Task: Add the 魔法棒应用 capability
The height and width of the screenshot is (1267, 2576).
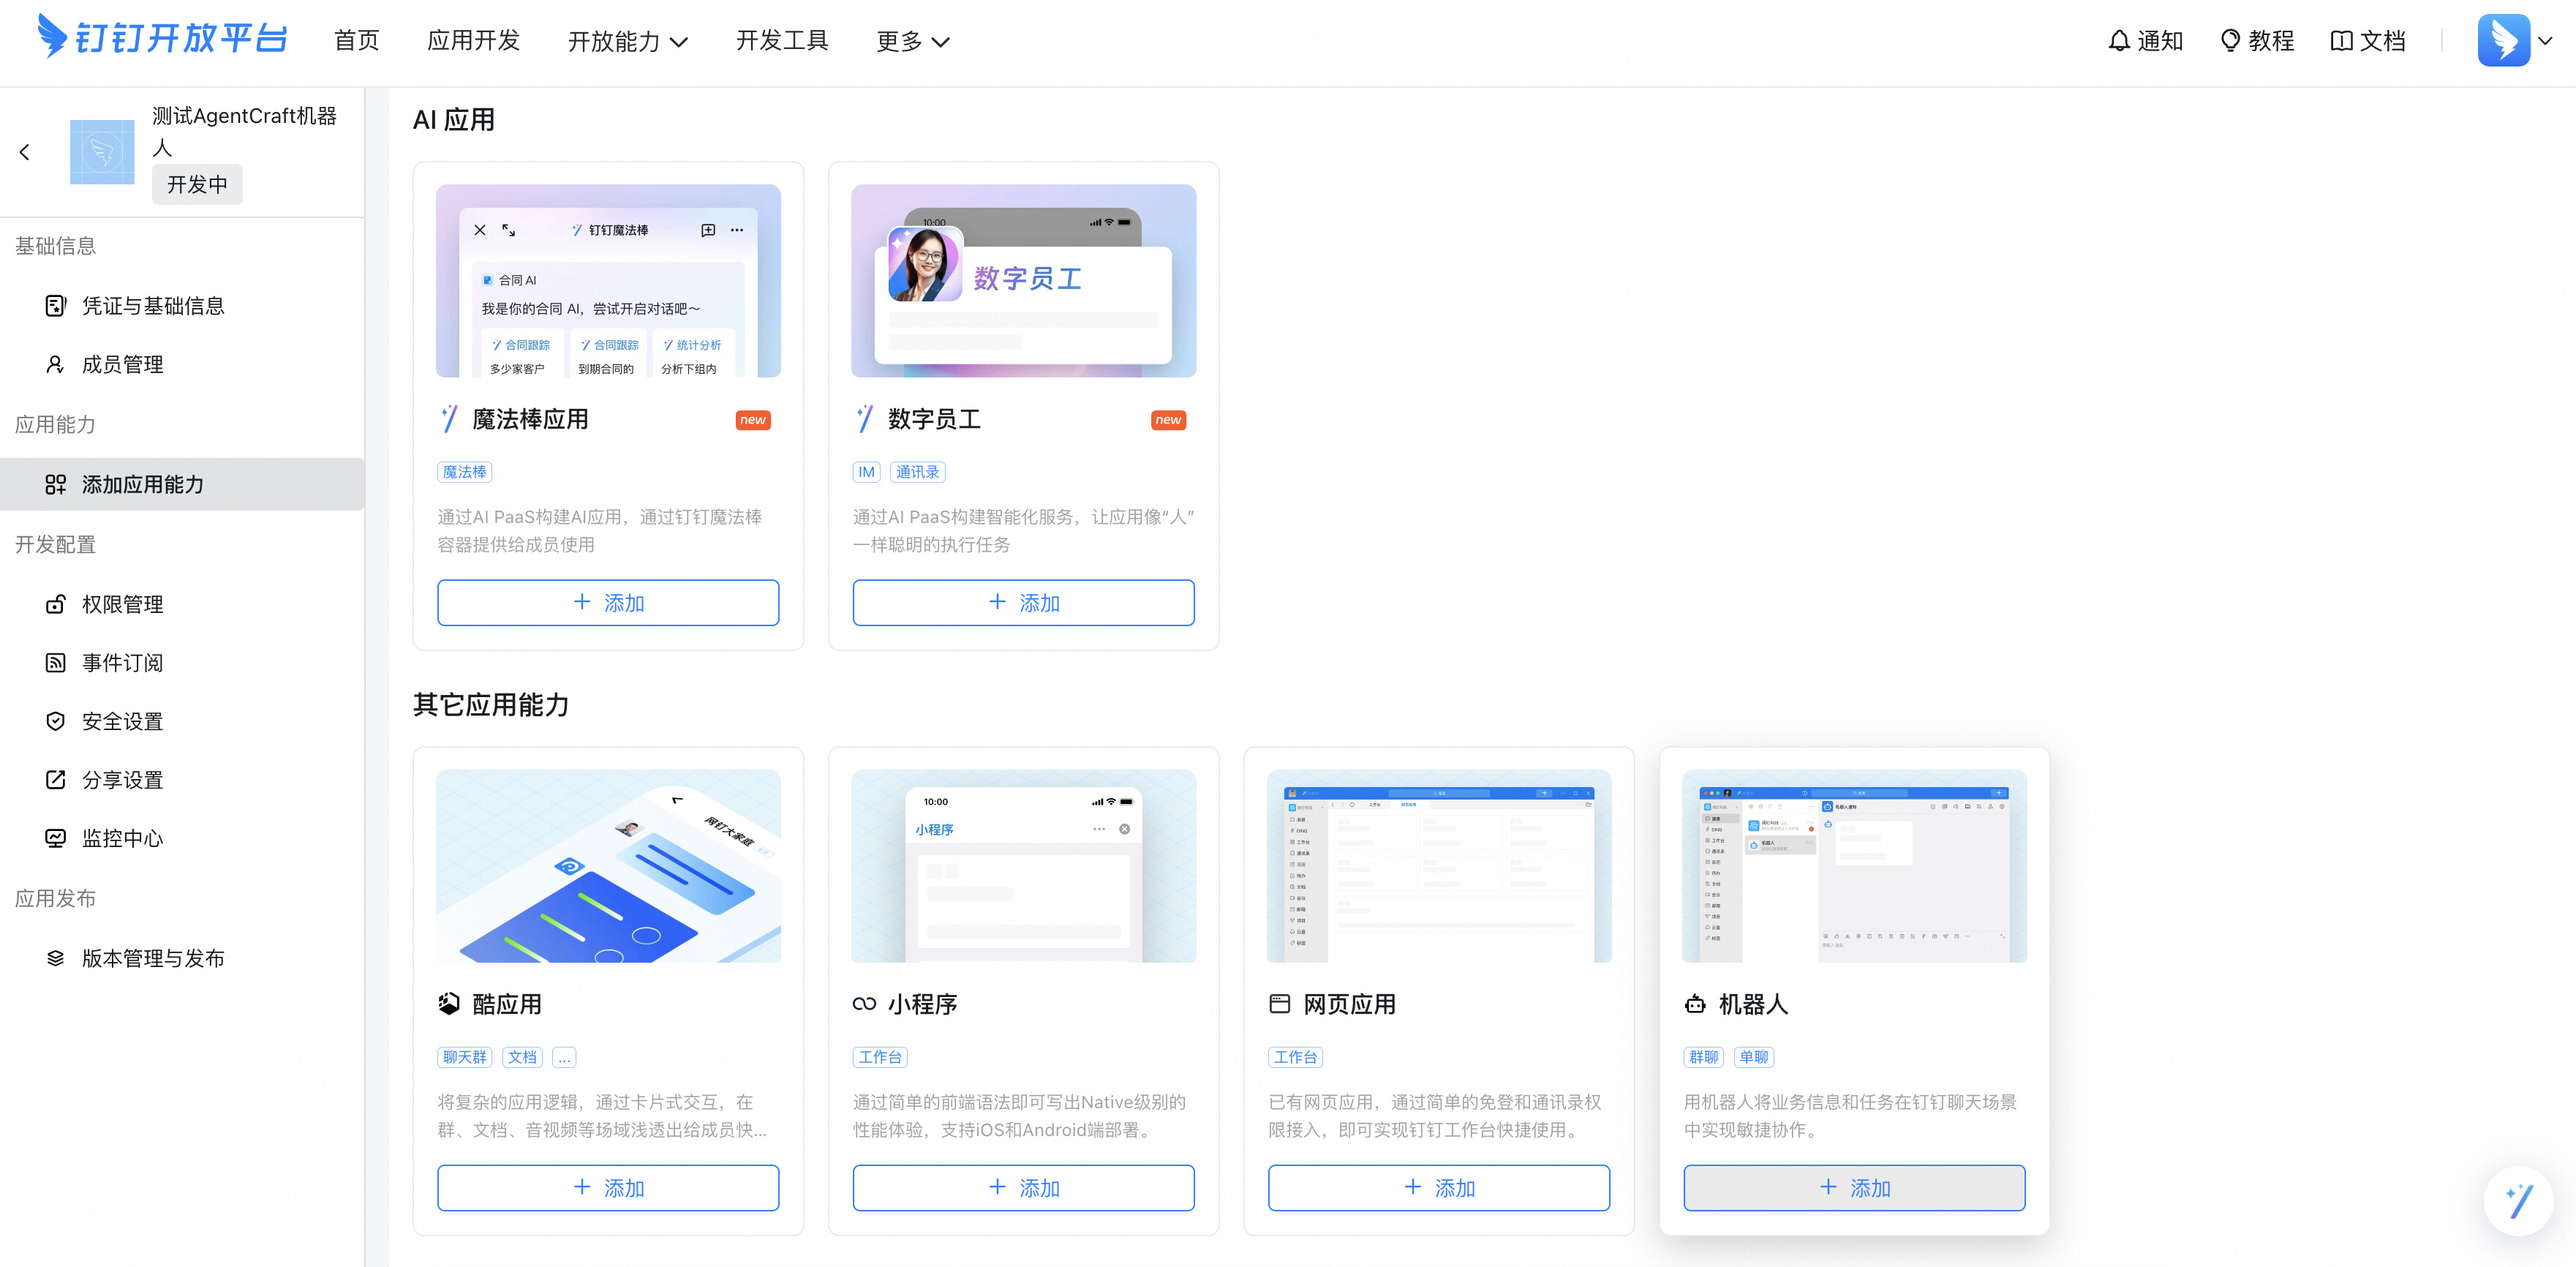Action: click(608, 603)
